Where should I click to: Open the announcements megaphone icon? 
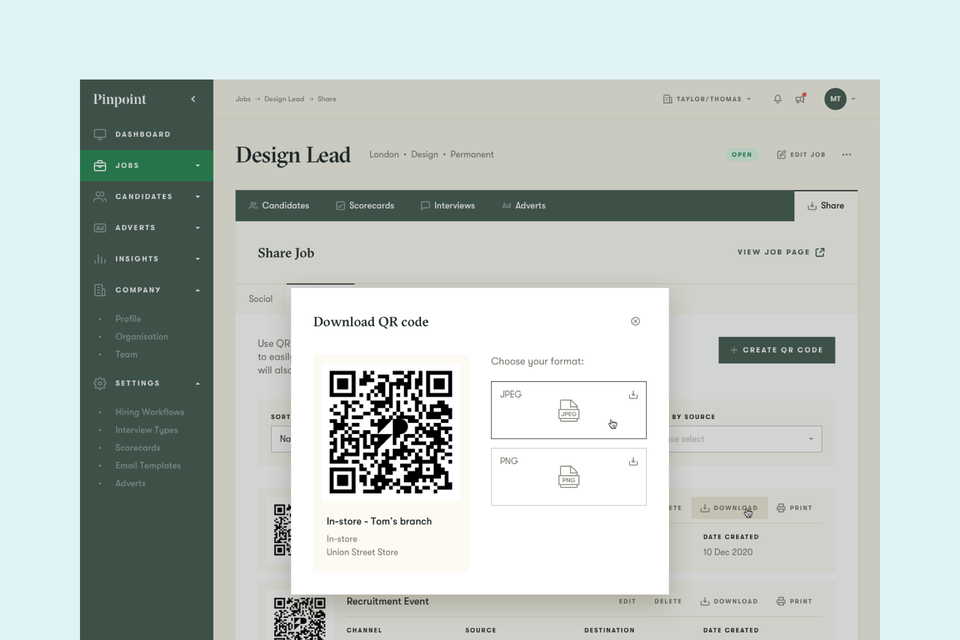[800, 99]
